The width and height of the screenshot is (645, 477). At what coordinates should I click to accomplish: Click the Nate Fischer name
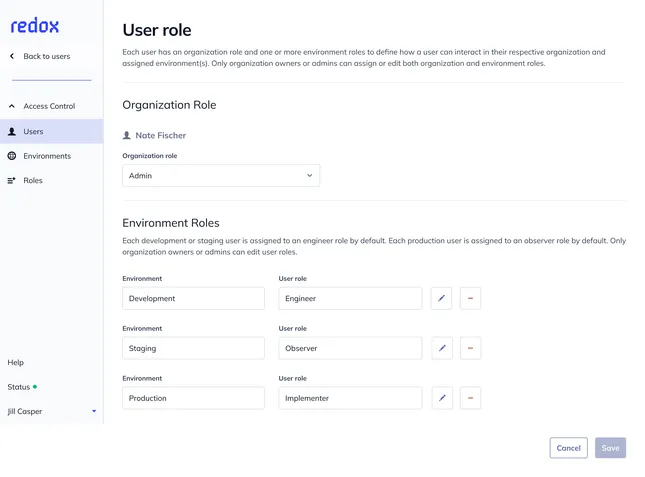click(x=161, y=135)
